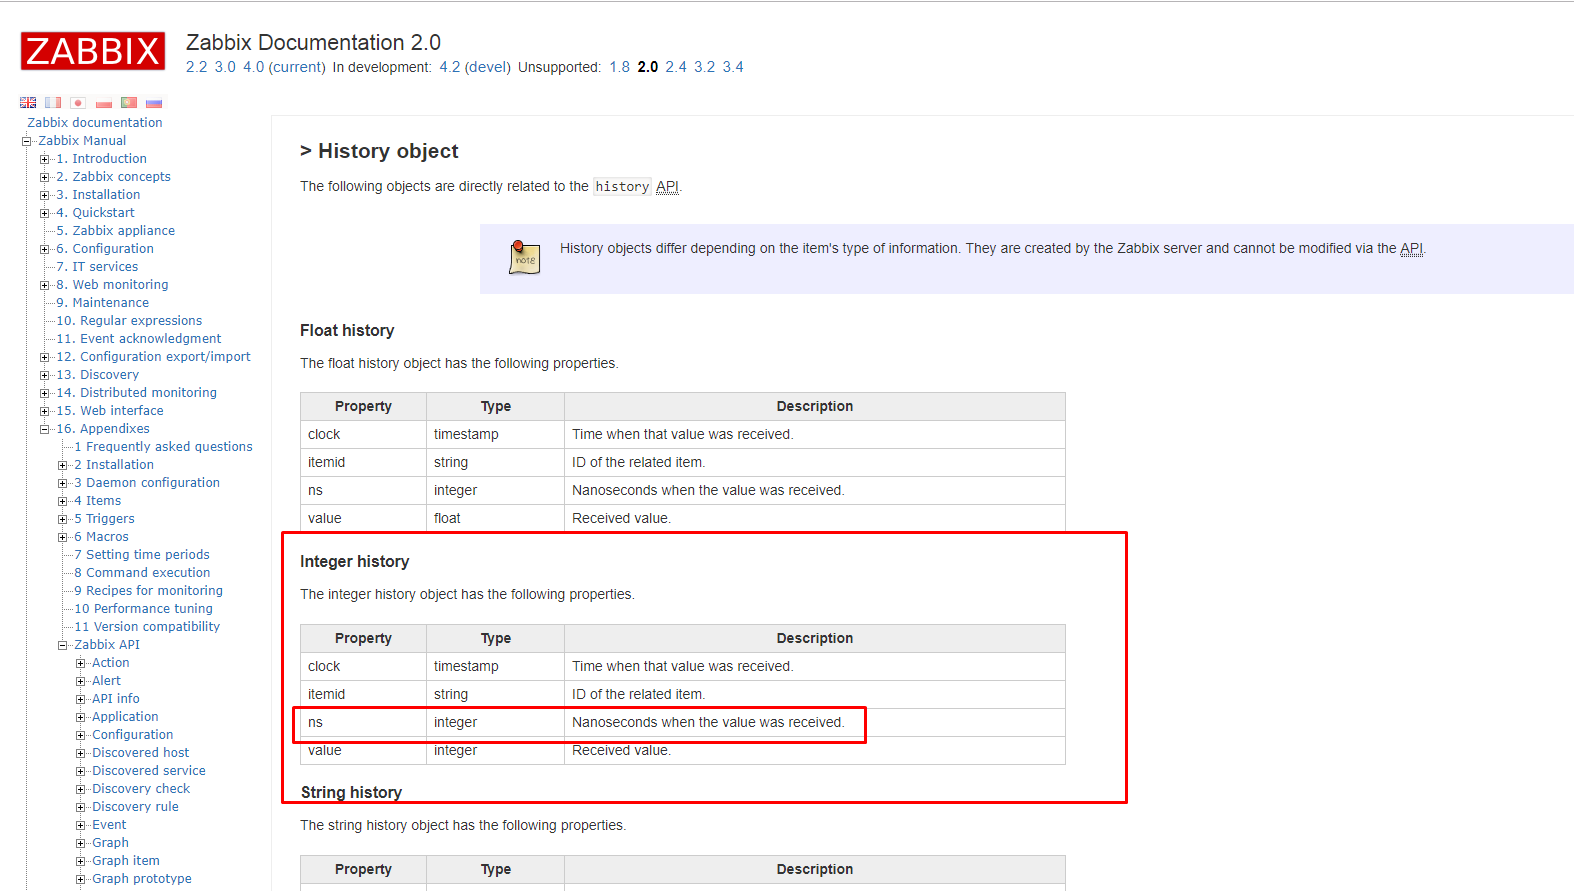Expand the Action API node
This screenshot has height=891, width=1574.
pos(80,663)
